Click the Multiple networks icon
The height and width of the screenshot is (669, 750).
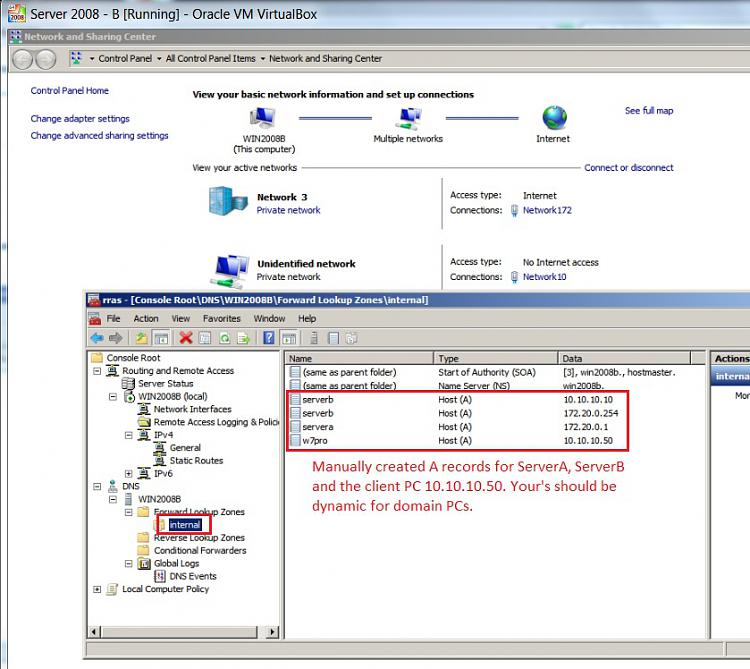pyautogui.click(x=409, y=119)
